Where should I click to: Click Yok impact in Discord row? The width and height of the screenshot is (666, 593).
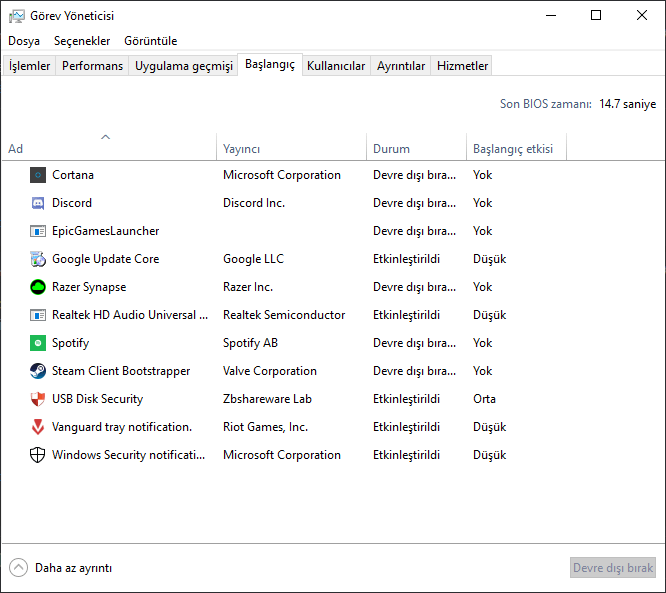tap(483, 203)
